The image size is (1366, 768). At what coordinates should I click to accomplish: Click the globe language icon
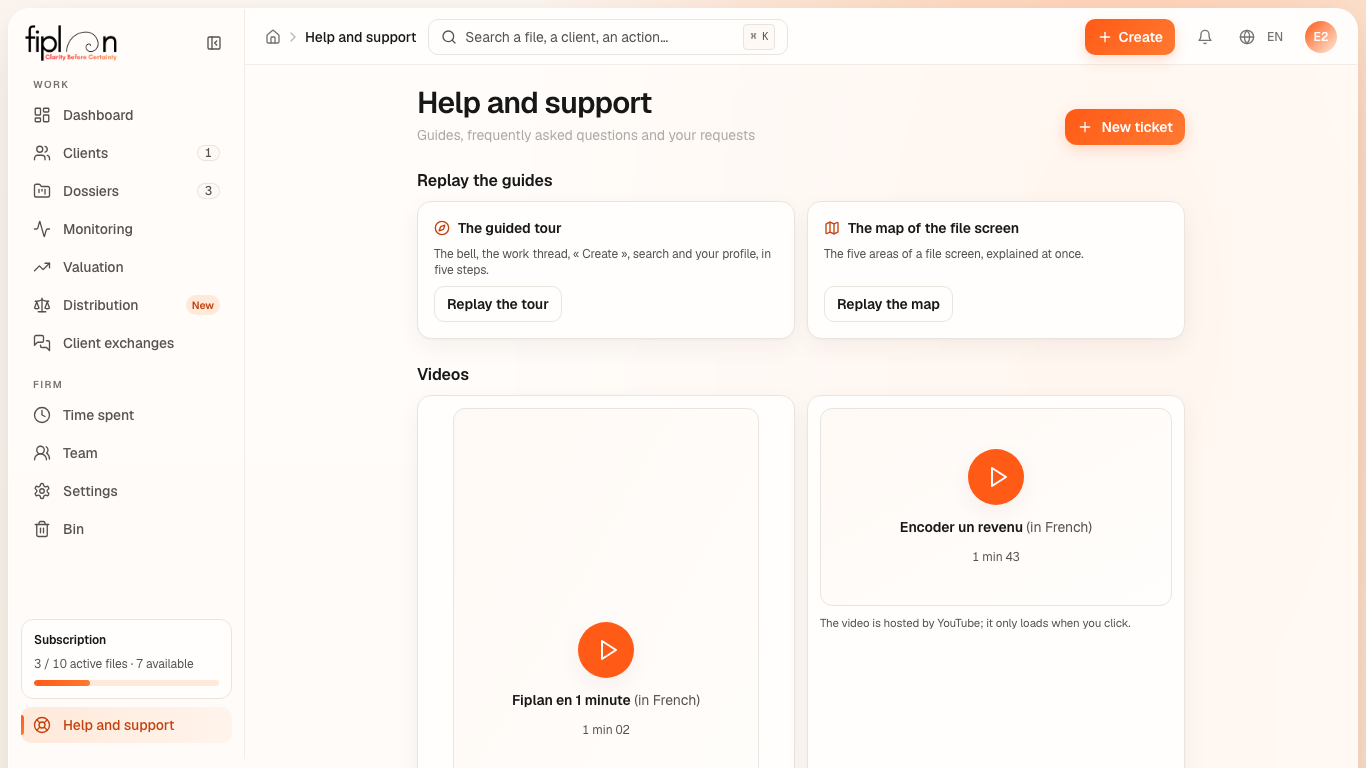1247,37
